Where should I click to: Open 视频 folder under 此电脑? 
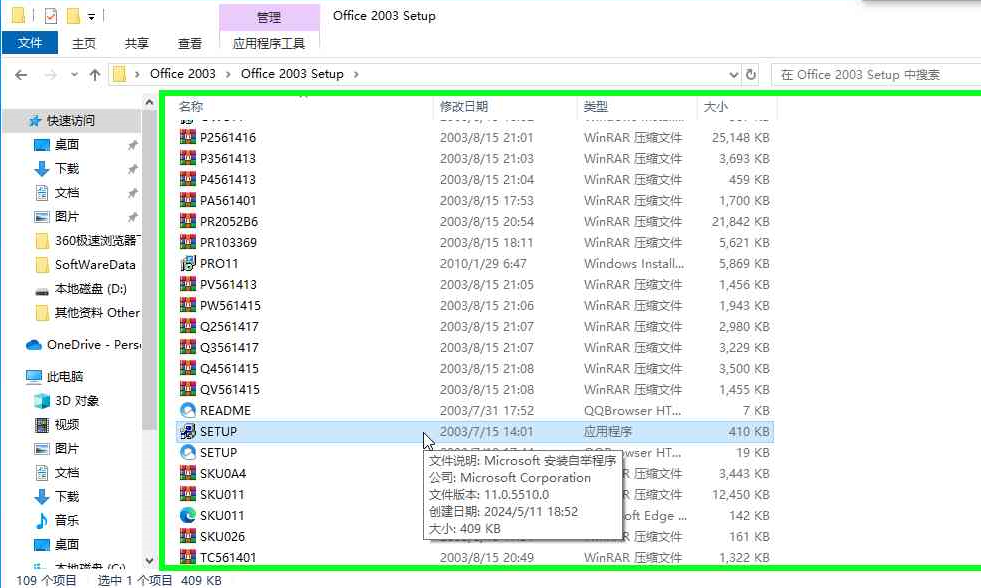click(66, 425)
